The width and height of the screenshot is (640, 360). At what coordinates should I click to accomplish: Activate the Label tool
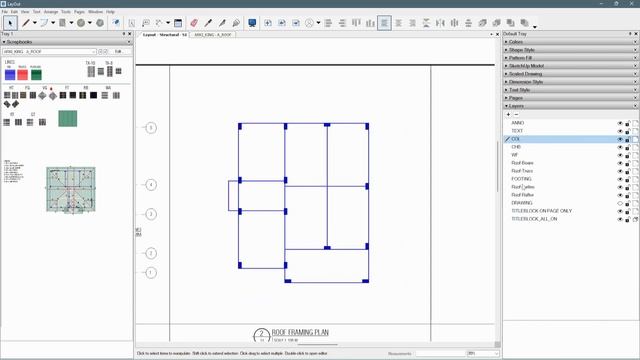(x=146, y=23)
